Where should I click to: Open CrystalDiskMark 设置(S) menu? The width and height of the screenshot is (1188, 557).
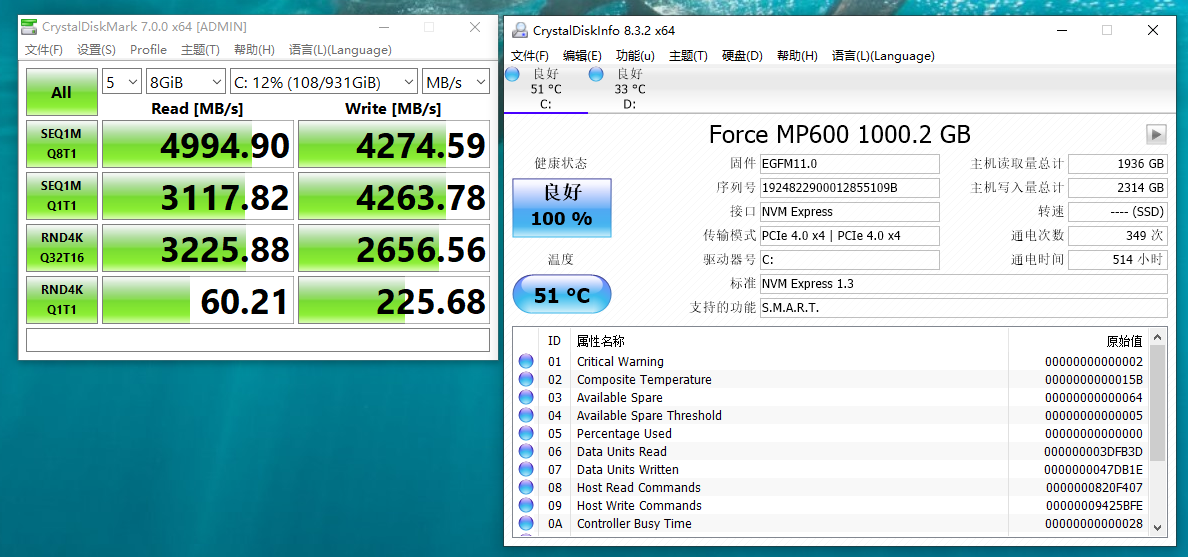(x=96, y=50)
